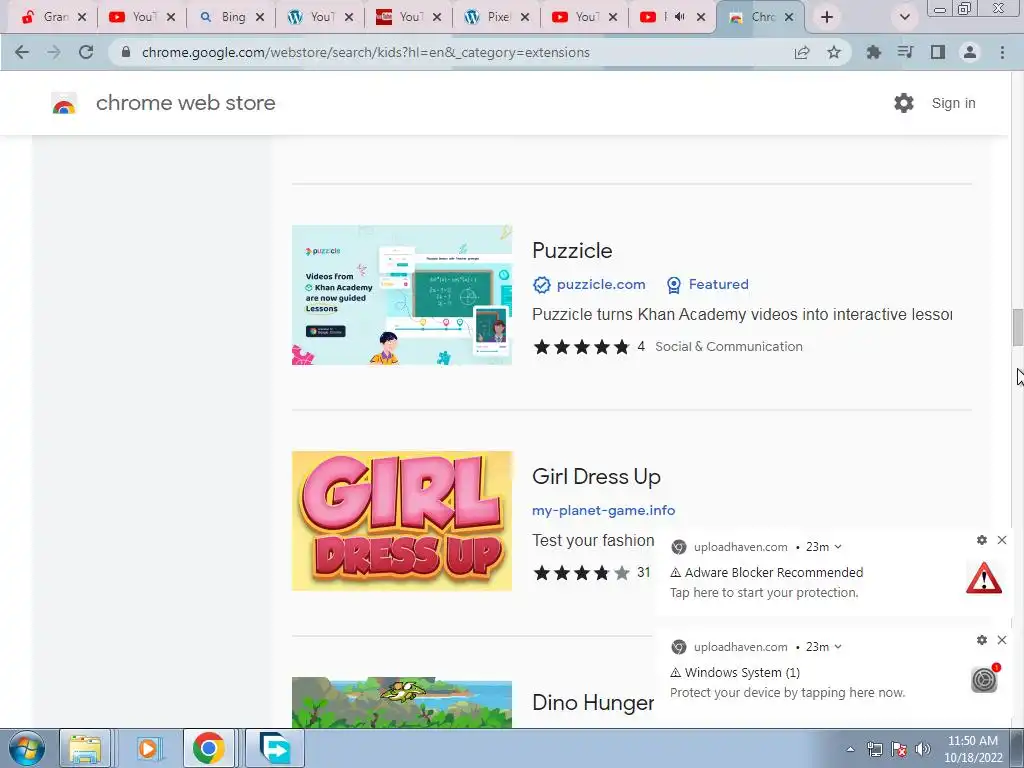
Task: Show hidden system tray icons
Action: [850, 750]
